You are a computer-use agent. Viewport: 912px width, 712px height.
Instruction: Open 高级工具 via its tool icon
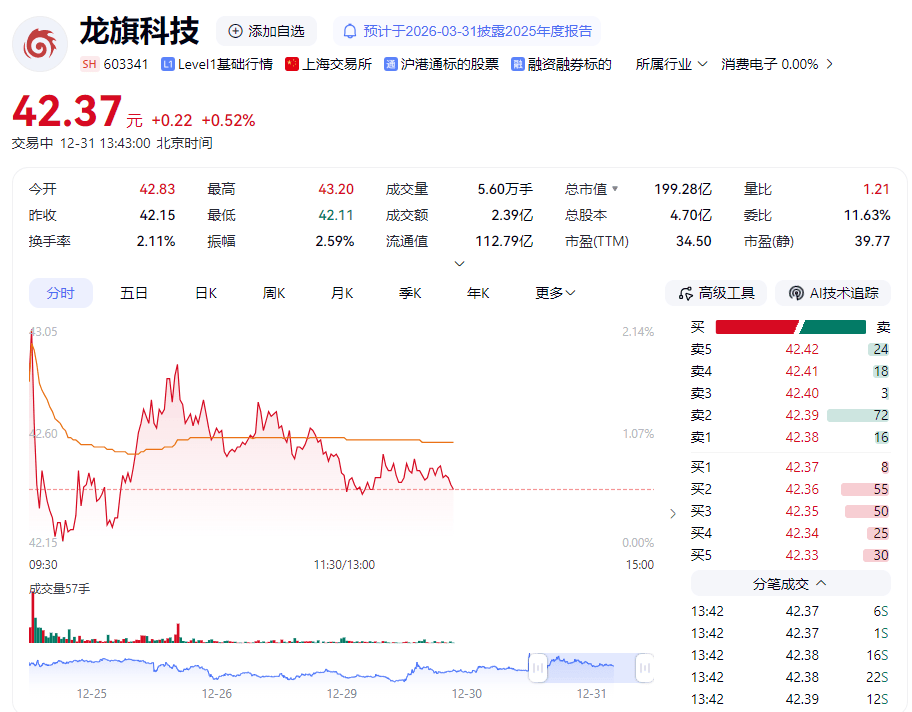[686, 293]
